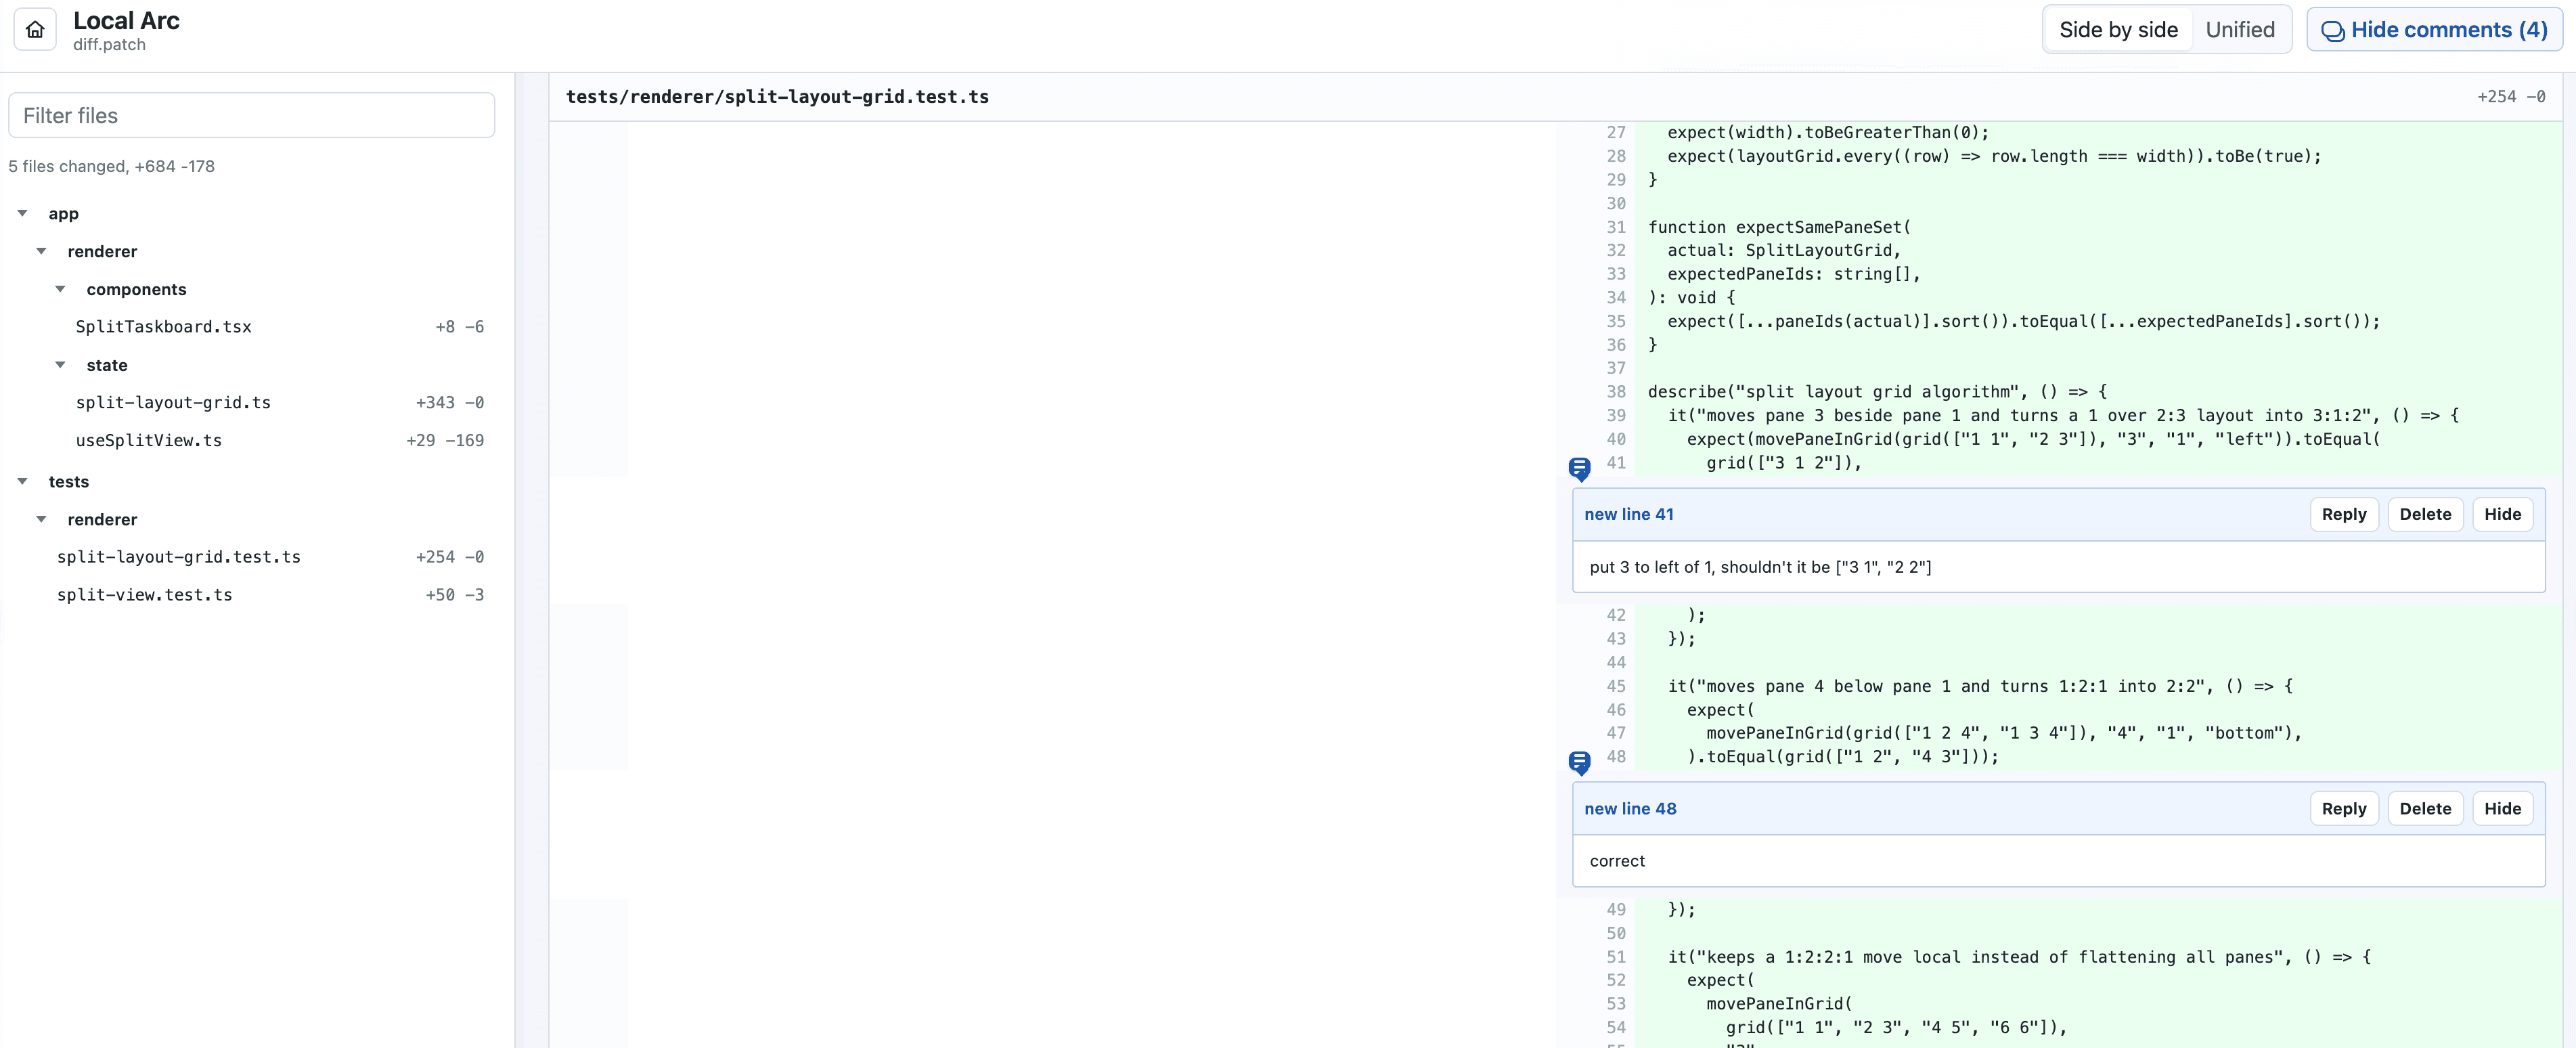Click comment text about '3 1', '2 2'
This screenshot has width=2576, height=1048.
click(x=1760, y=567)
